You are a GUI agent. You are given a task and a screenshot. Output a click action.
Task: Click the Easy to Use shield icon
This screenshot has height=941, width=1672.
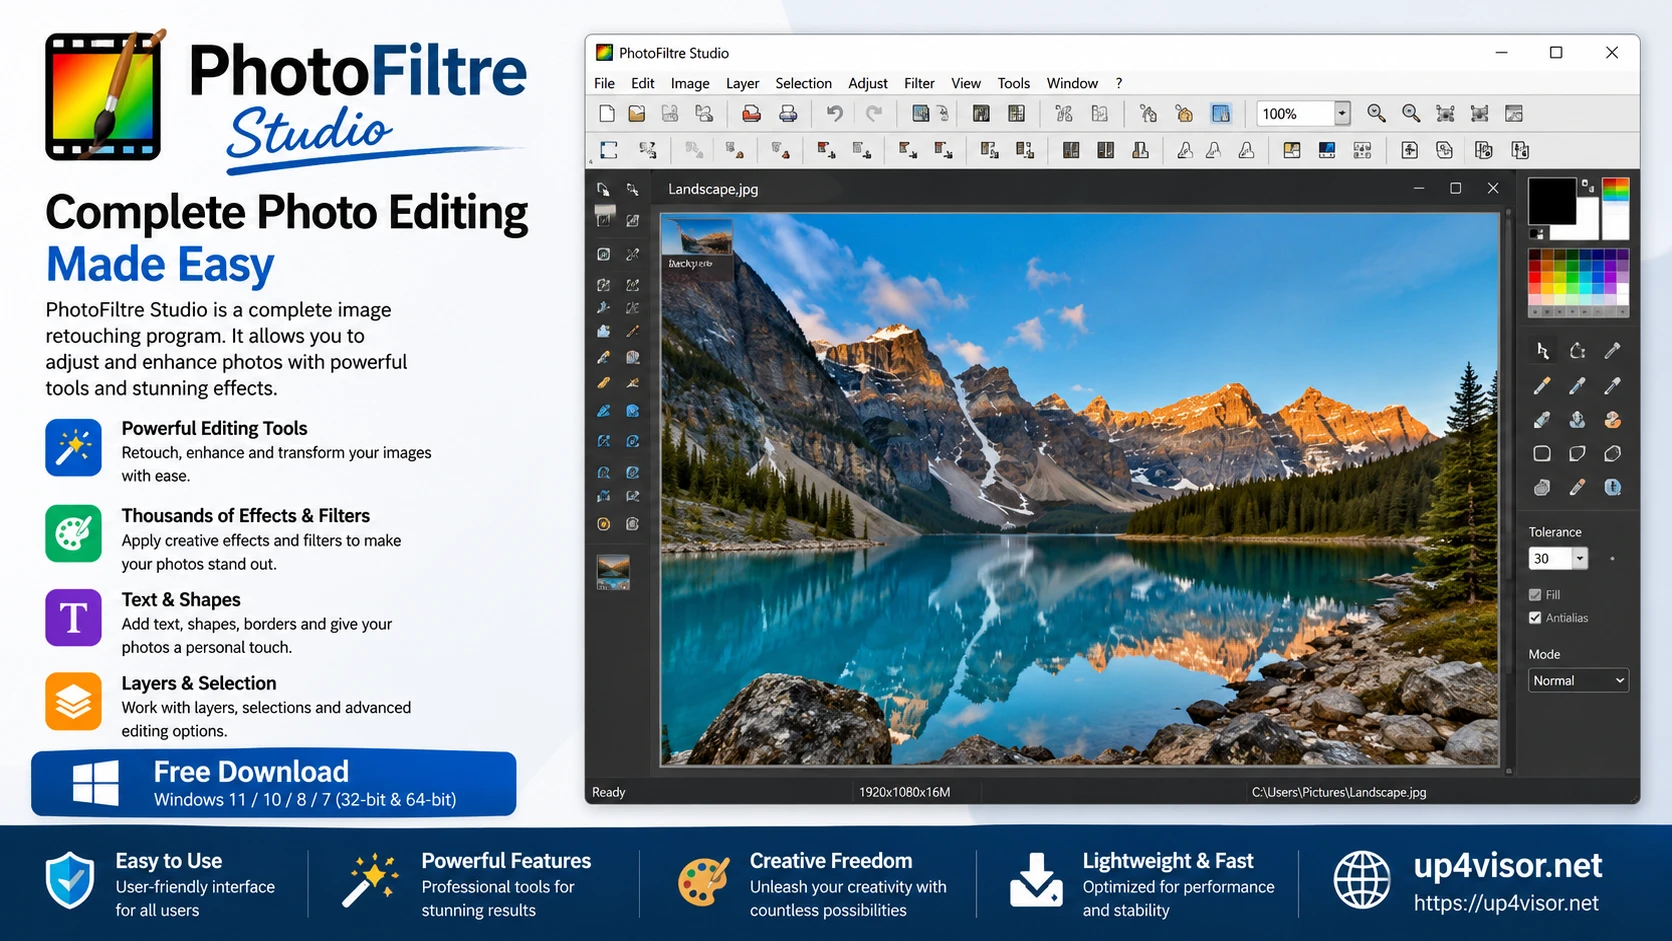pos(70,881)
